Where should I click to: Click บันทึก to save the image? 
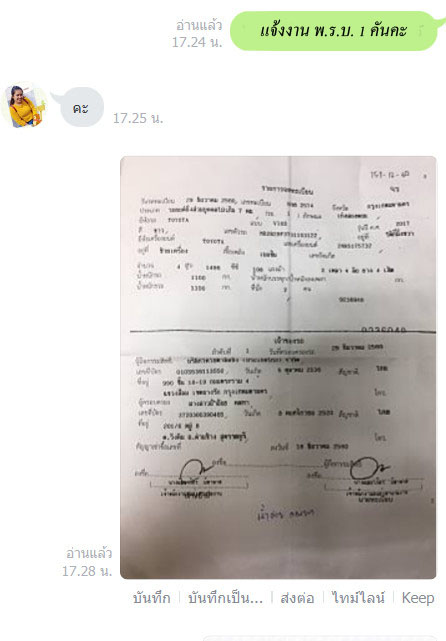[152, 598]
